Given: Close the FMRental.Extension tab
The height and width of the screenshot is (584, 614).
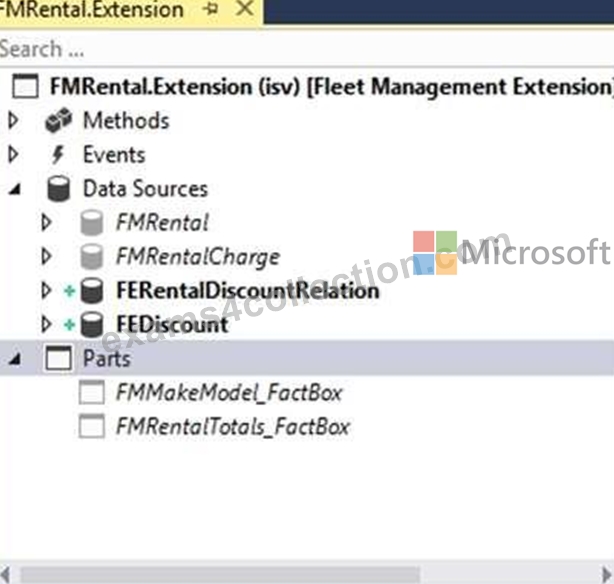Looking at the screenshot, I should [245, 8].
